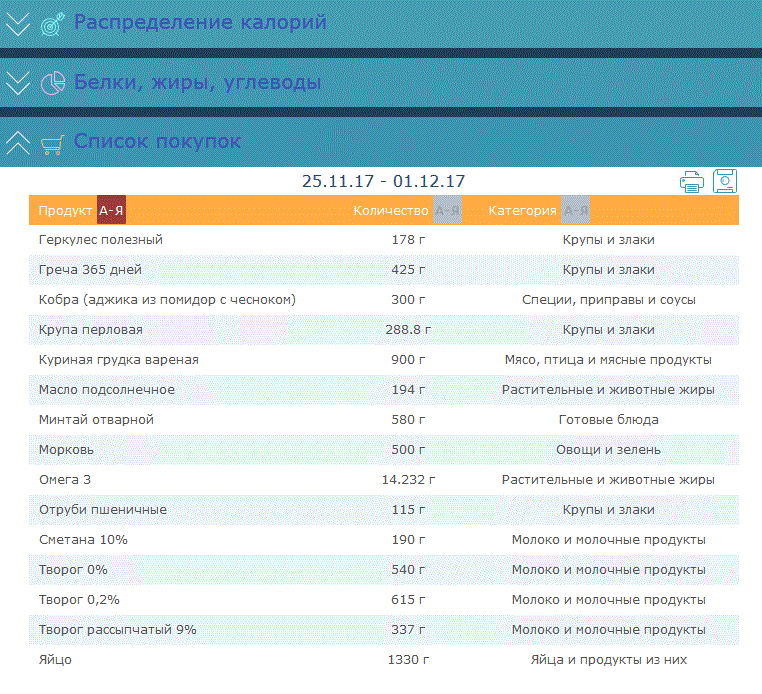Screen dimensions: 762x694
Task: Toggle А-Я sorting for Категория column
Action: (x=575, y=210)
